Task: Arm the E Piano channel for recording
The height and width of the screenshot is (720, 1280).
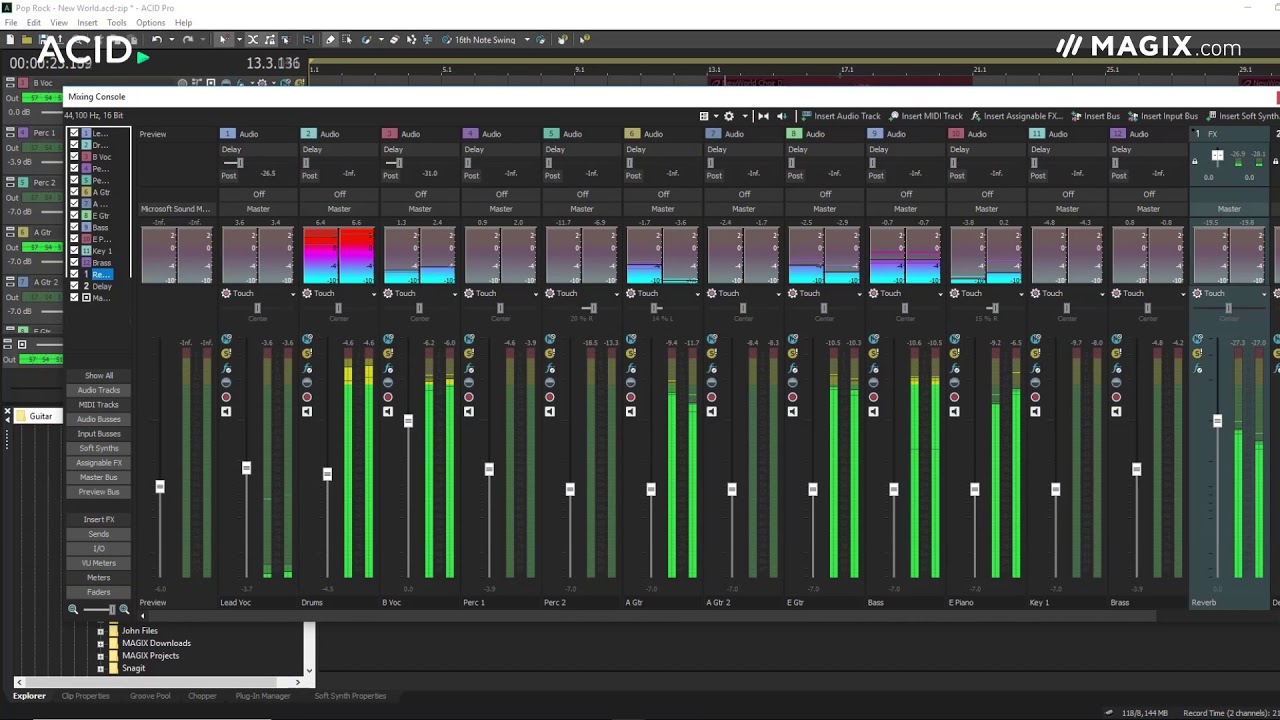Action: pyautogui.click(x=955, y=397)
